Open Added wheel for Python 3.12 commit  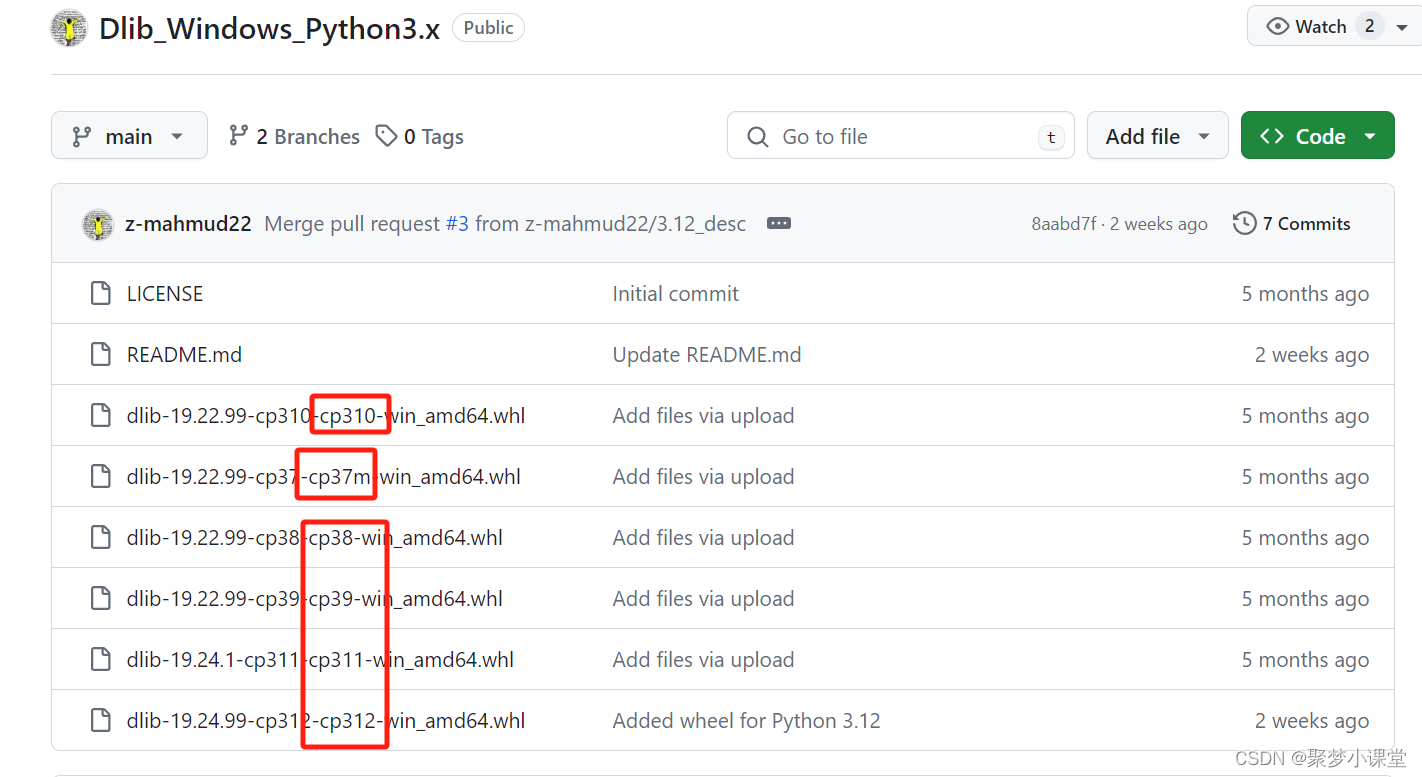pos(747,720)
